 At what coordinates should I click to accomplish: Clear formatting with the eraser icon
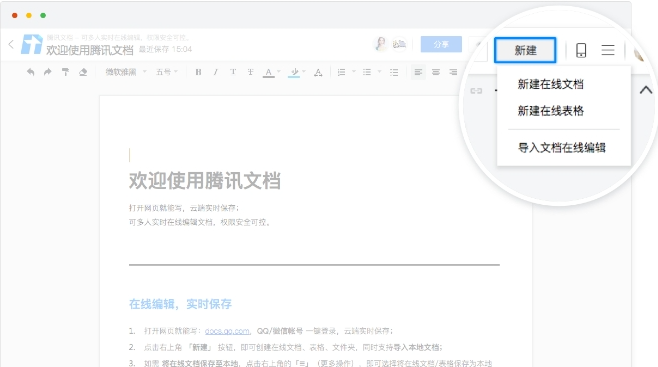point(83,72)
